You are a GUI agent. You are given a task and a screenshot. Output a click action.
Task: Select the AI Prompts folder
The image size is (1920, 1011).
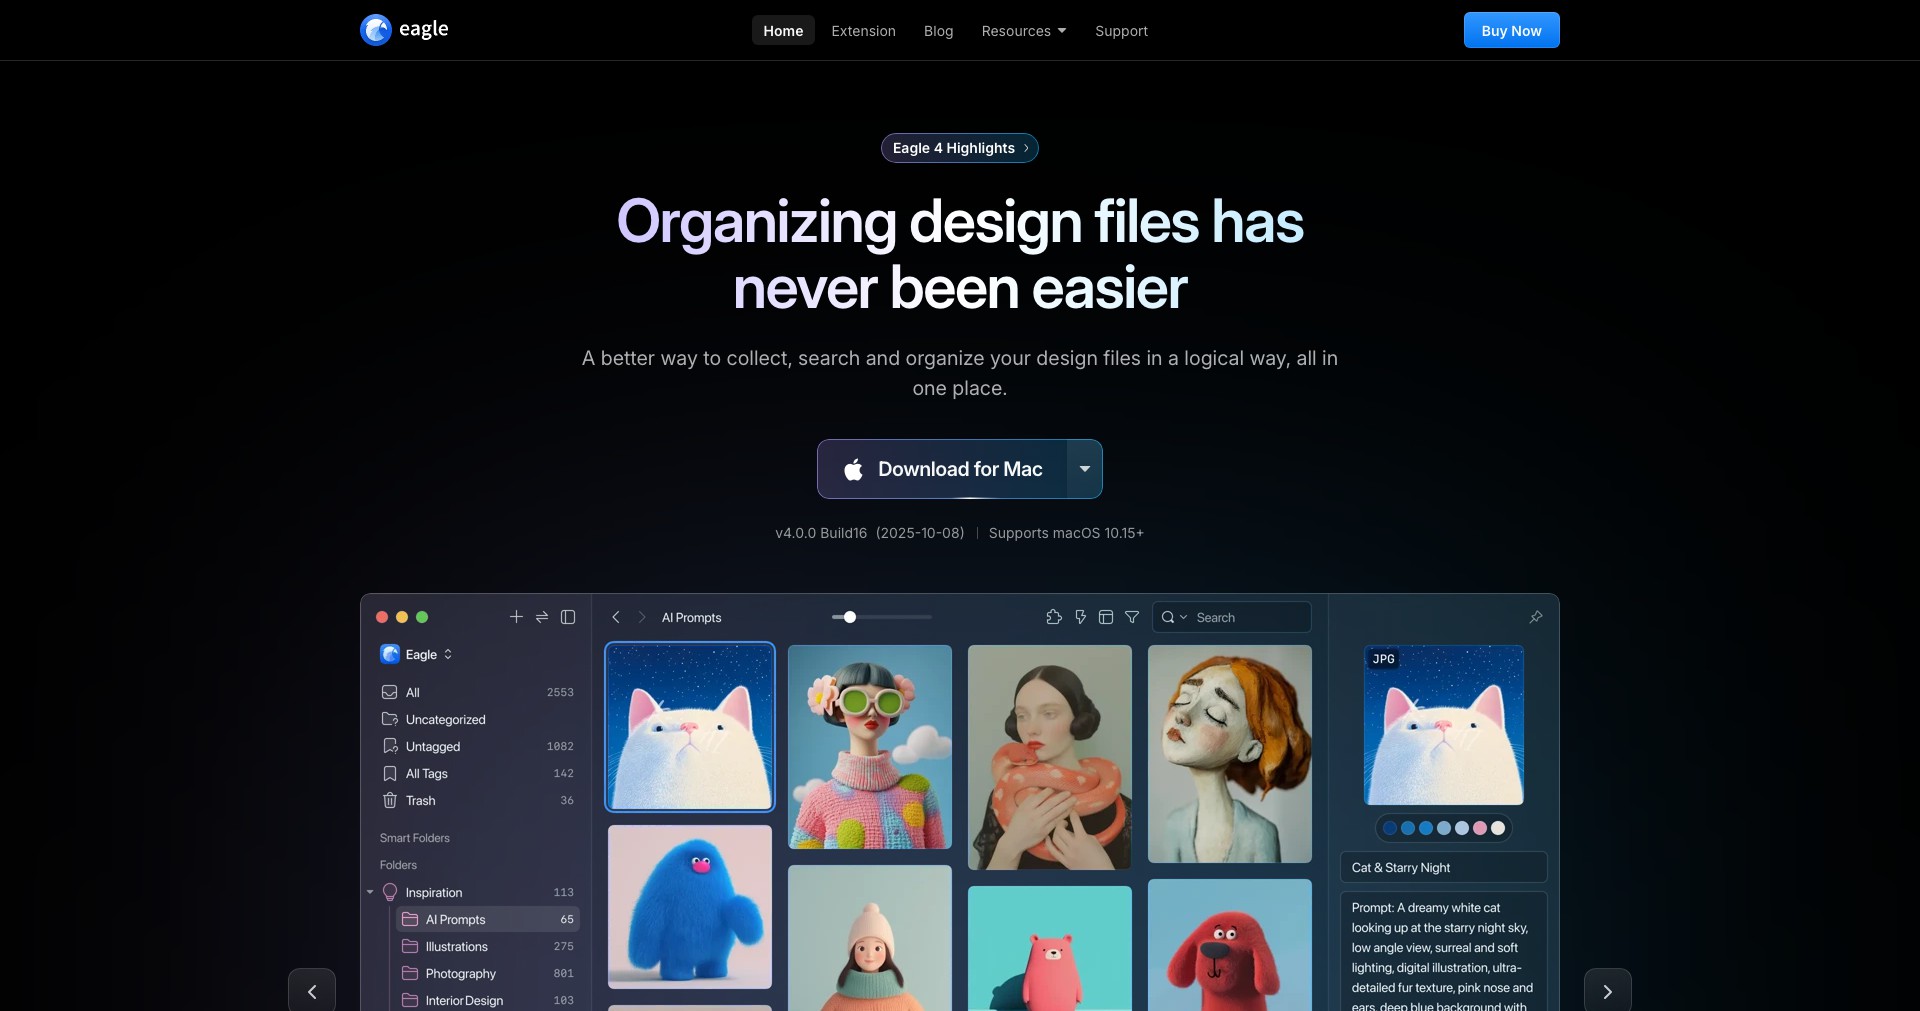click(488, 919)
